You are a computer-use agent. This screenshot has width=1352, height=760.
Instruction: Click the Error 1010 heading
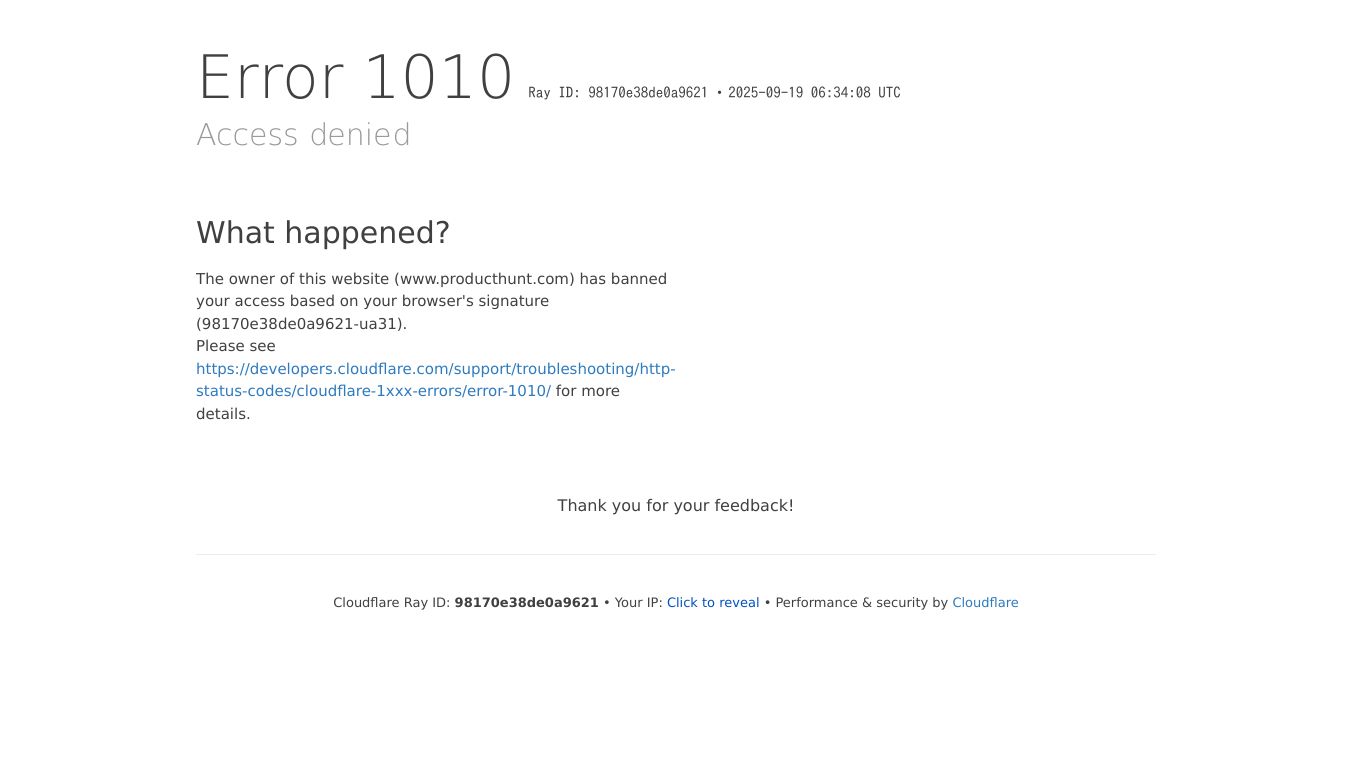355,78
